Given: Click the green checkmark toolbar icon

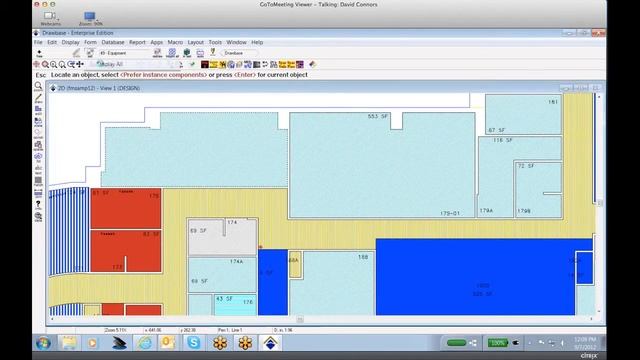Looking at the screenshot, I should [x=192, y=64].
